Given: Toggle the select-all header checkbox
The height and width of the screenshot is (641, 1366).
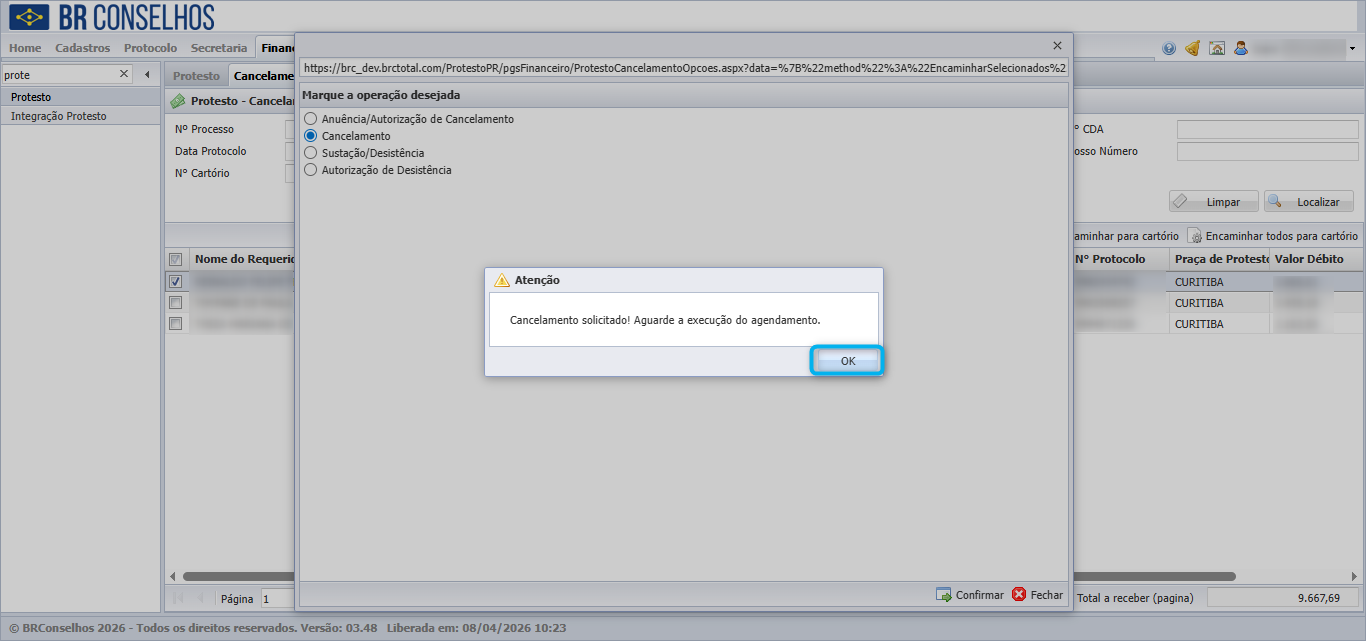Looking at the screenshot, I should pyautogui.click(x=175, y=259).
